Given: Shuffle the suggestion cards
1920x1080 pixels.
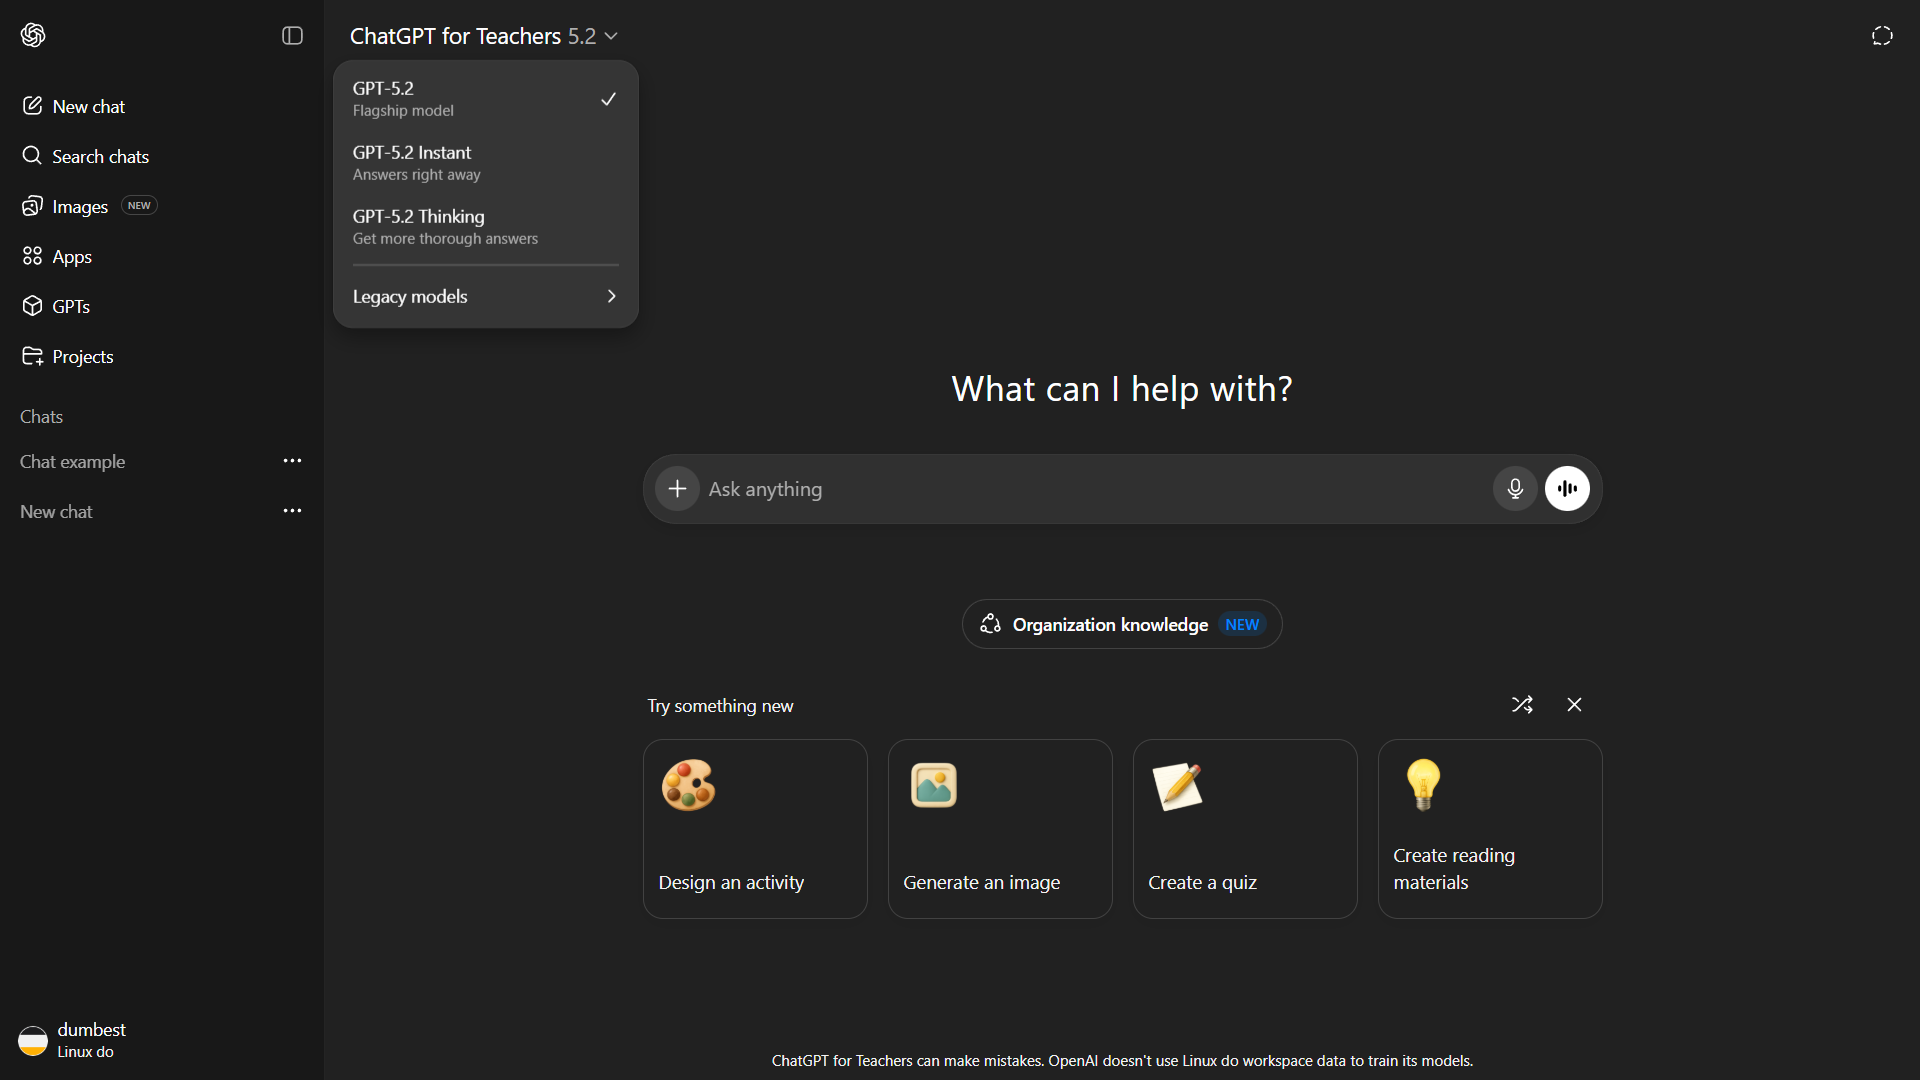Looking at the screenshot, I should 1522,705.
